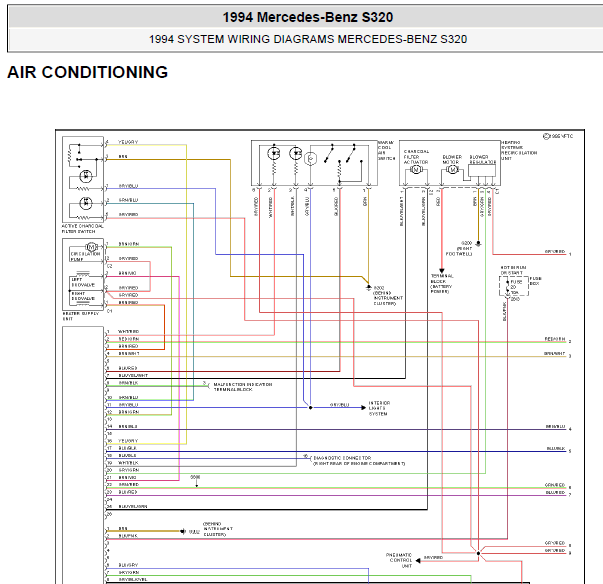Image resolution: width=603 pixels, height=584 pixels.
Task: Click the G202 label under the air switch brown wire
Action: (x=388, y=295)
